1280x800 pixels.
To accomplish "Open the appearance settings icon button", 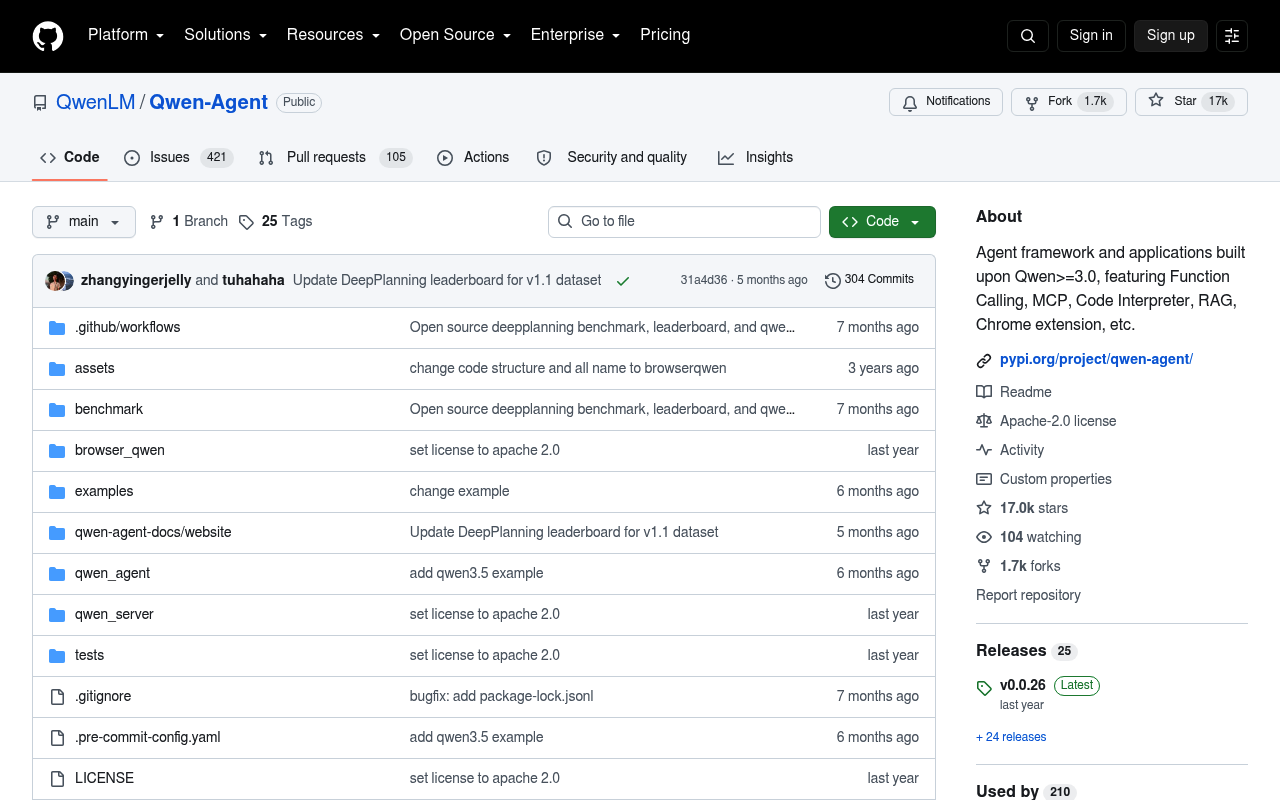I will (x=1232, y=36).
